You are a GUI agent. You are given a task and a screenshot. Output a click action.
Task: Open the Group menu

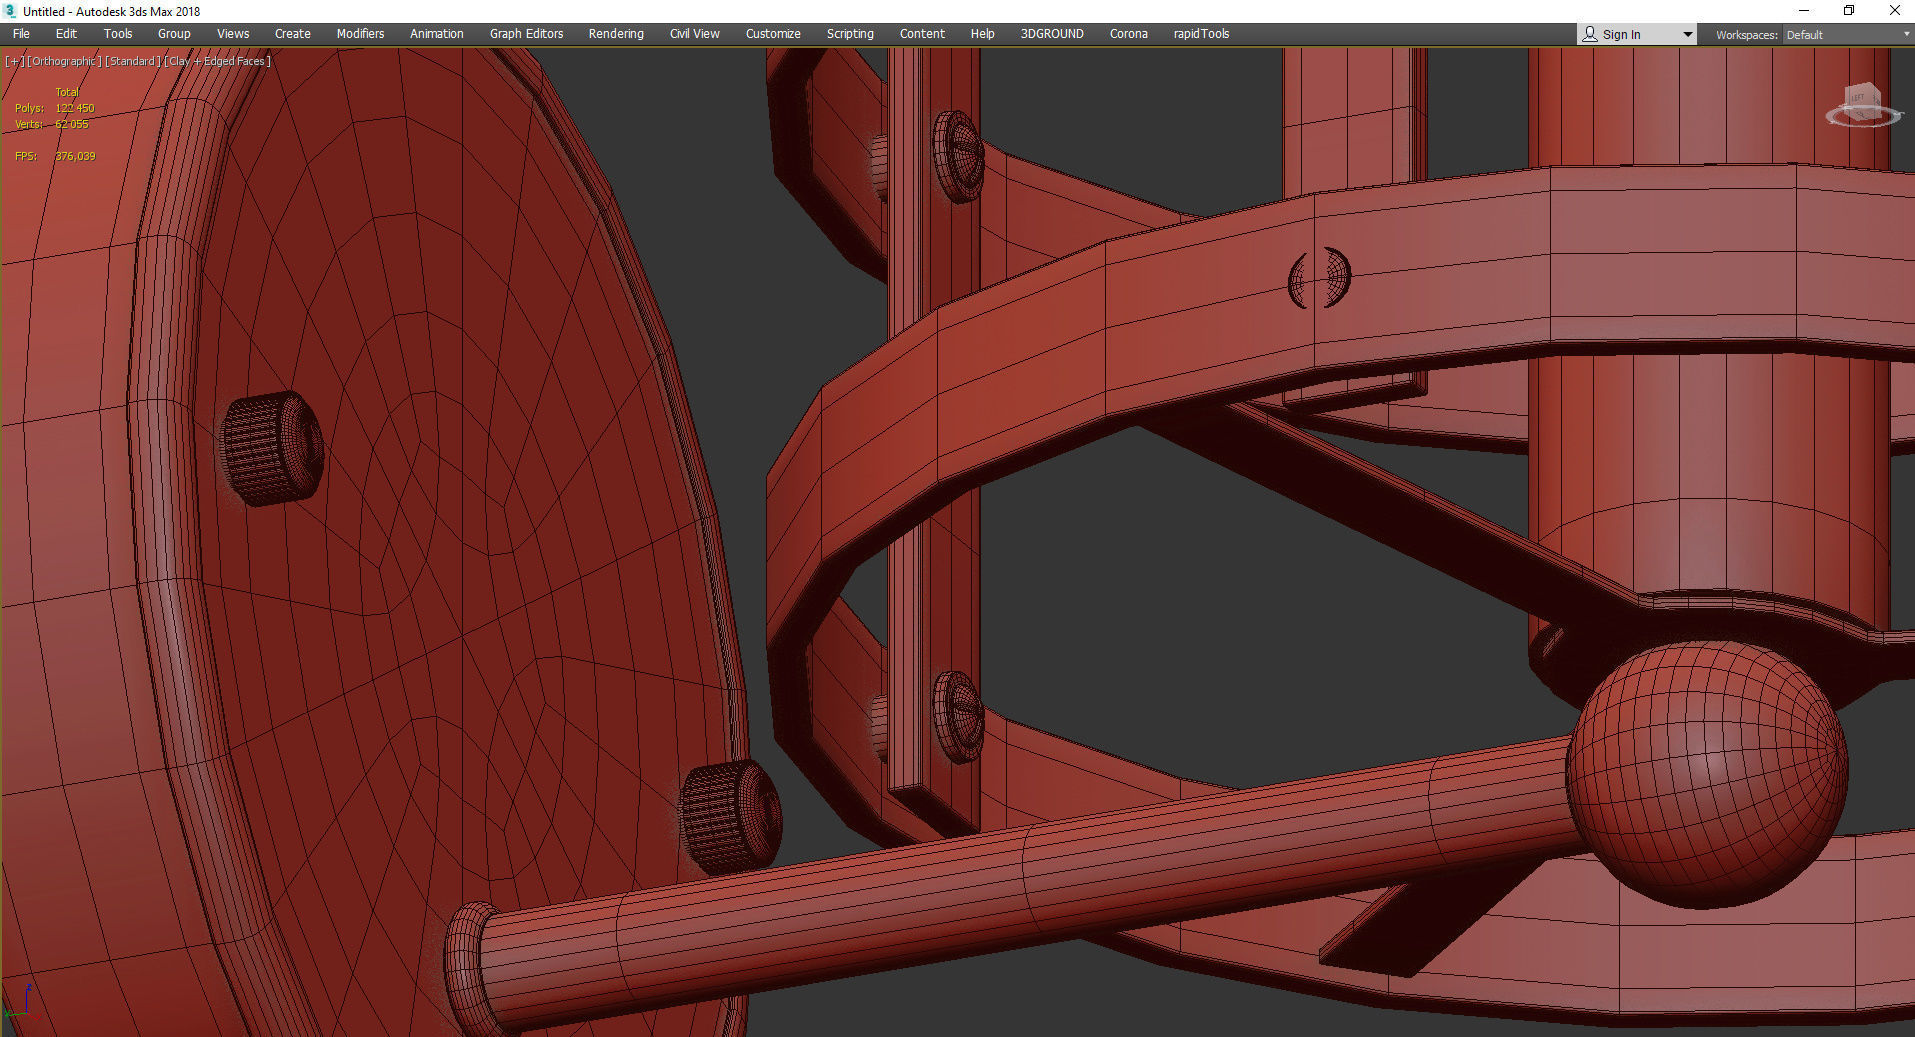point(174,34)
